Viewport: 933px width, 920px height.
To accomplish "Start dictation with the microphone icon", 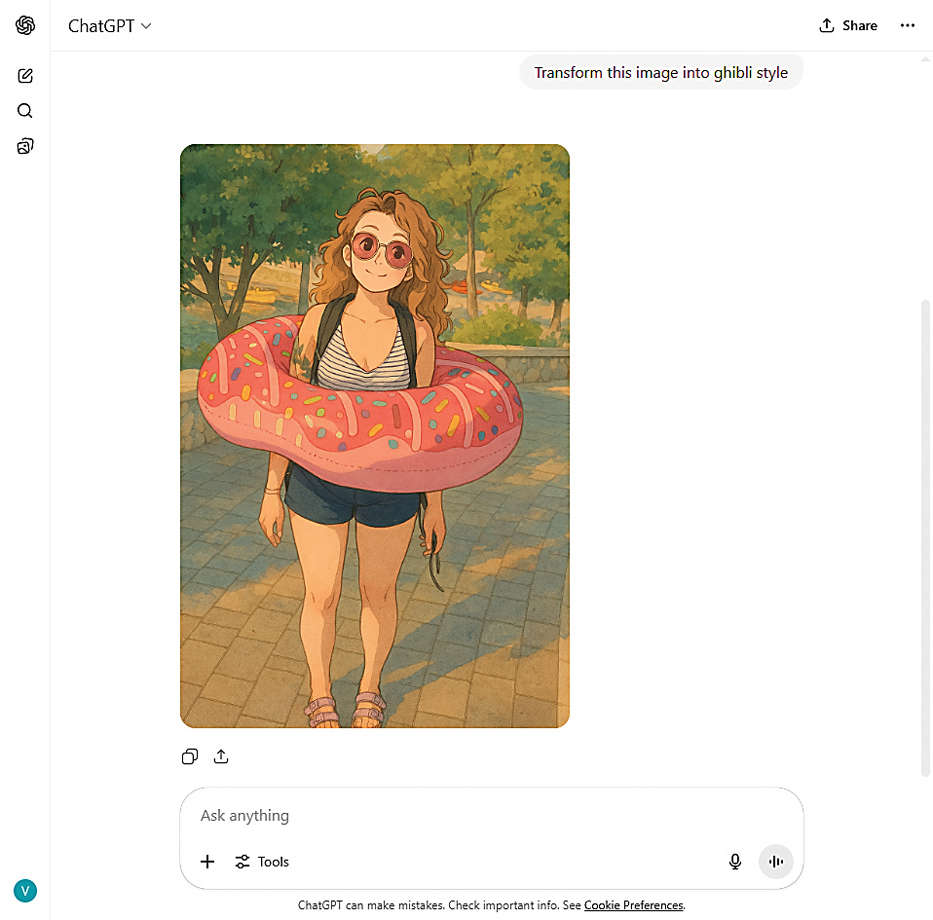I will pyautogui.click(x=735, y=862).
